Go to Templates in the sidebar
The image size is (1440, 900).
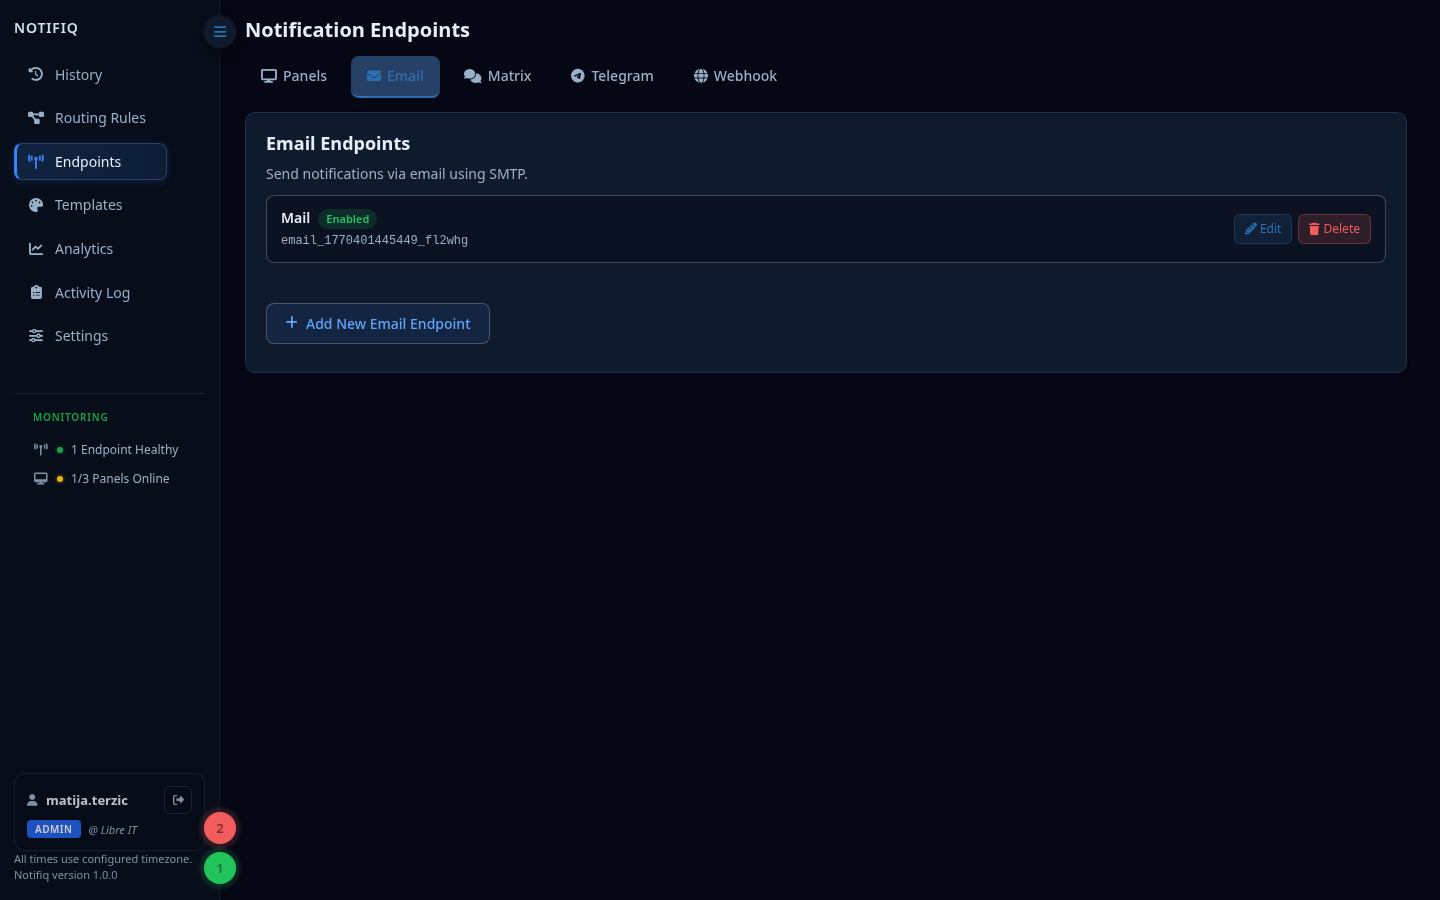(90, 205)
